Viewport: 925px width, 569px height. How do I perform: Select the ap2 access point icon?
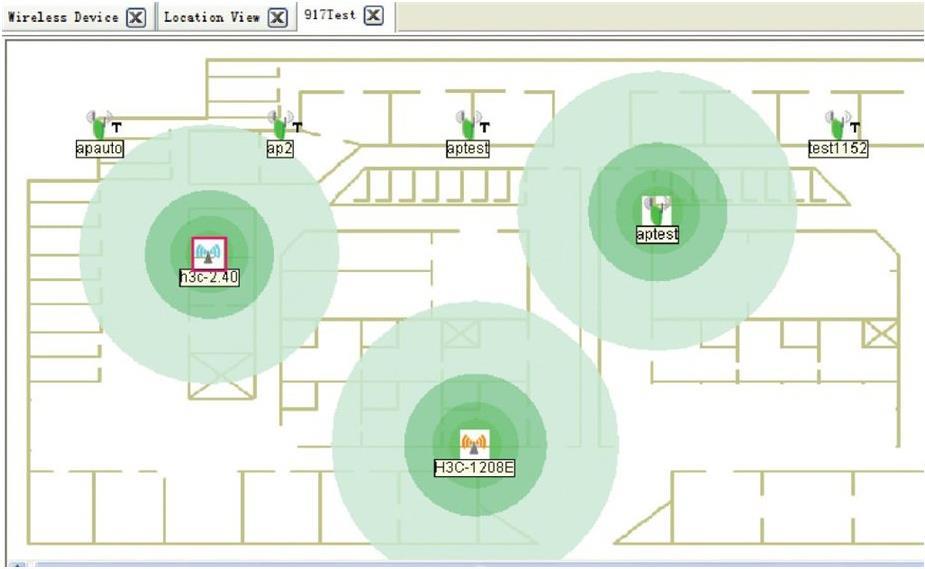(x=280, y=125)
